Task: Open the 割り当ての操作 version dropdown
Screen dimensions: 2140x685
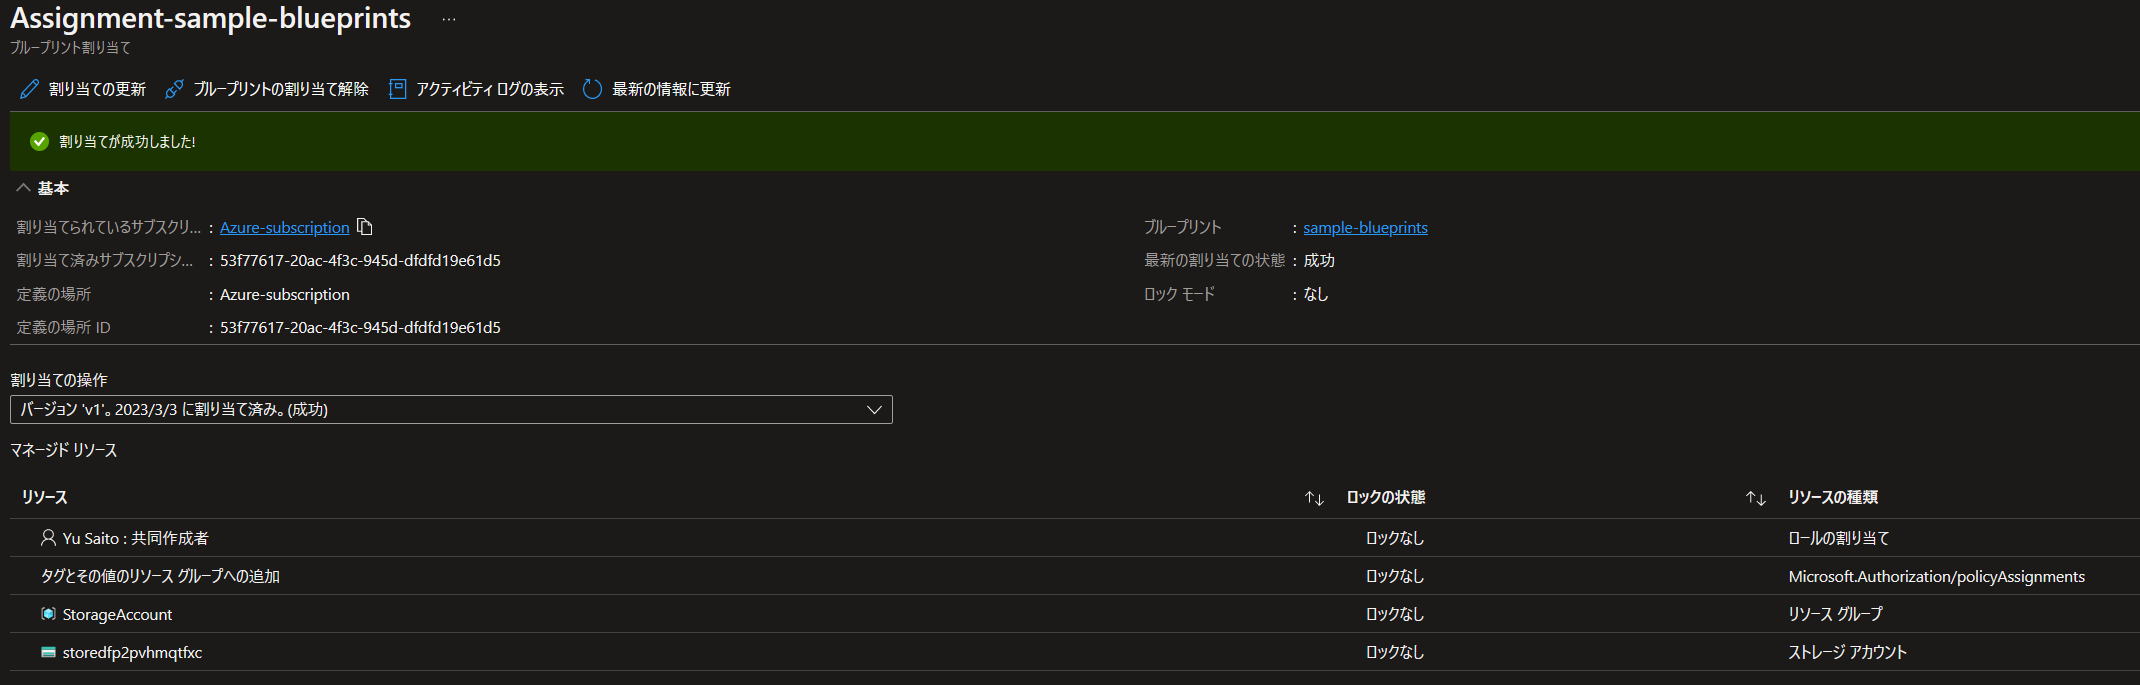Action: 451,409
